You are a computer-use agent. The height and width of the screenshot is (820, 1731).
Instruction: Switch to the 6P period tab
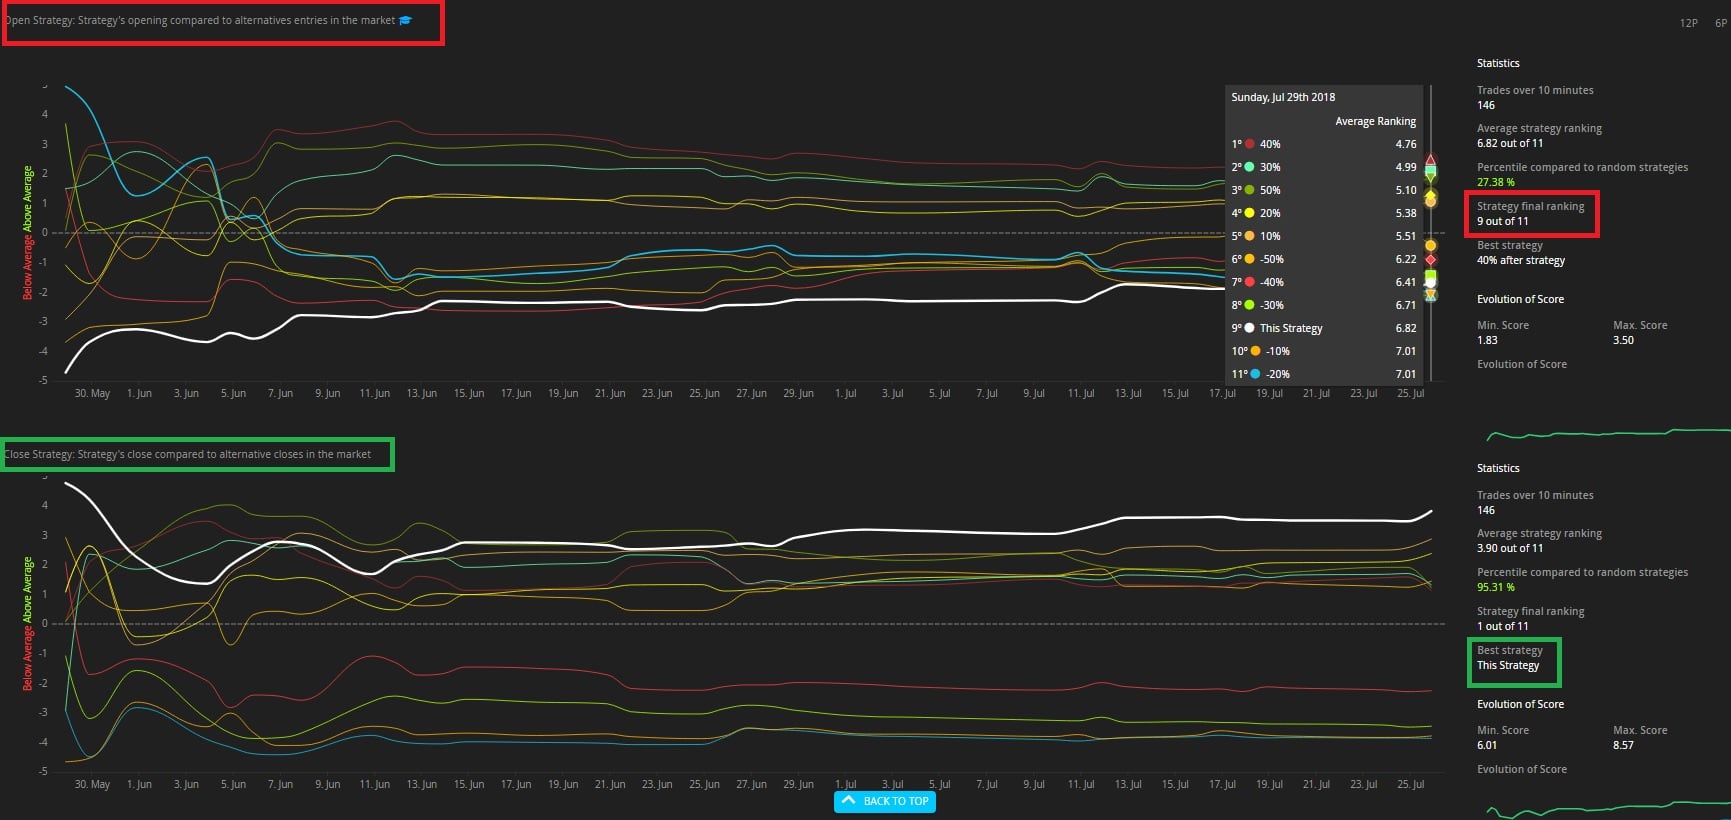pyautogui.click(x=1720, y=23)
